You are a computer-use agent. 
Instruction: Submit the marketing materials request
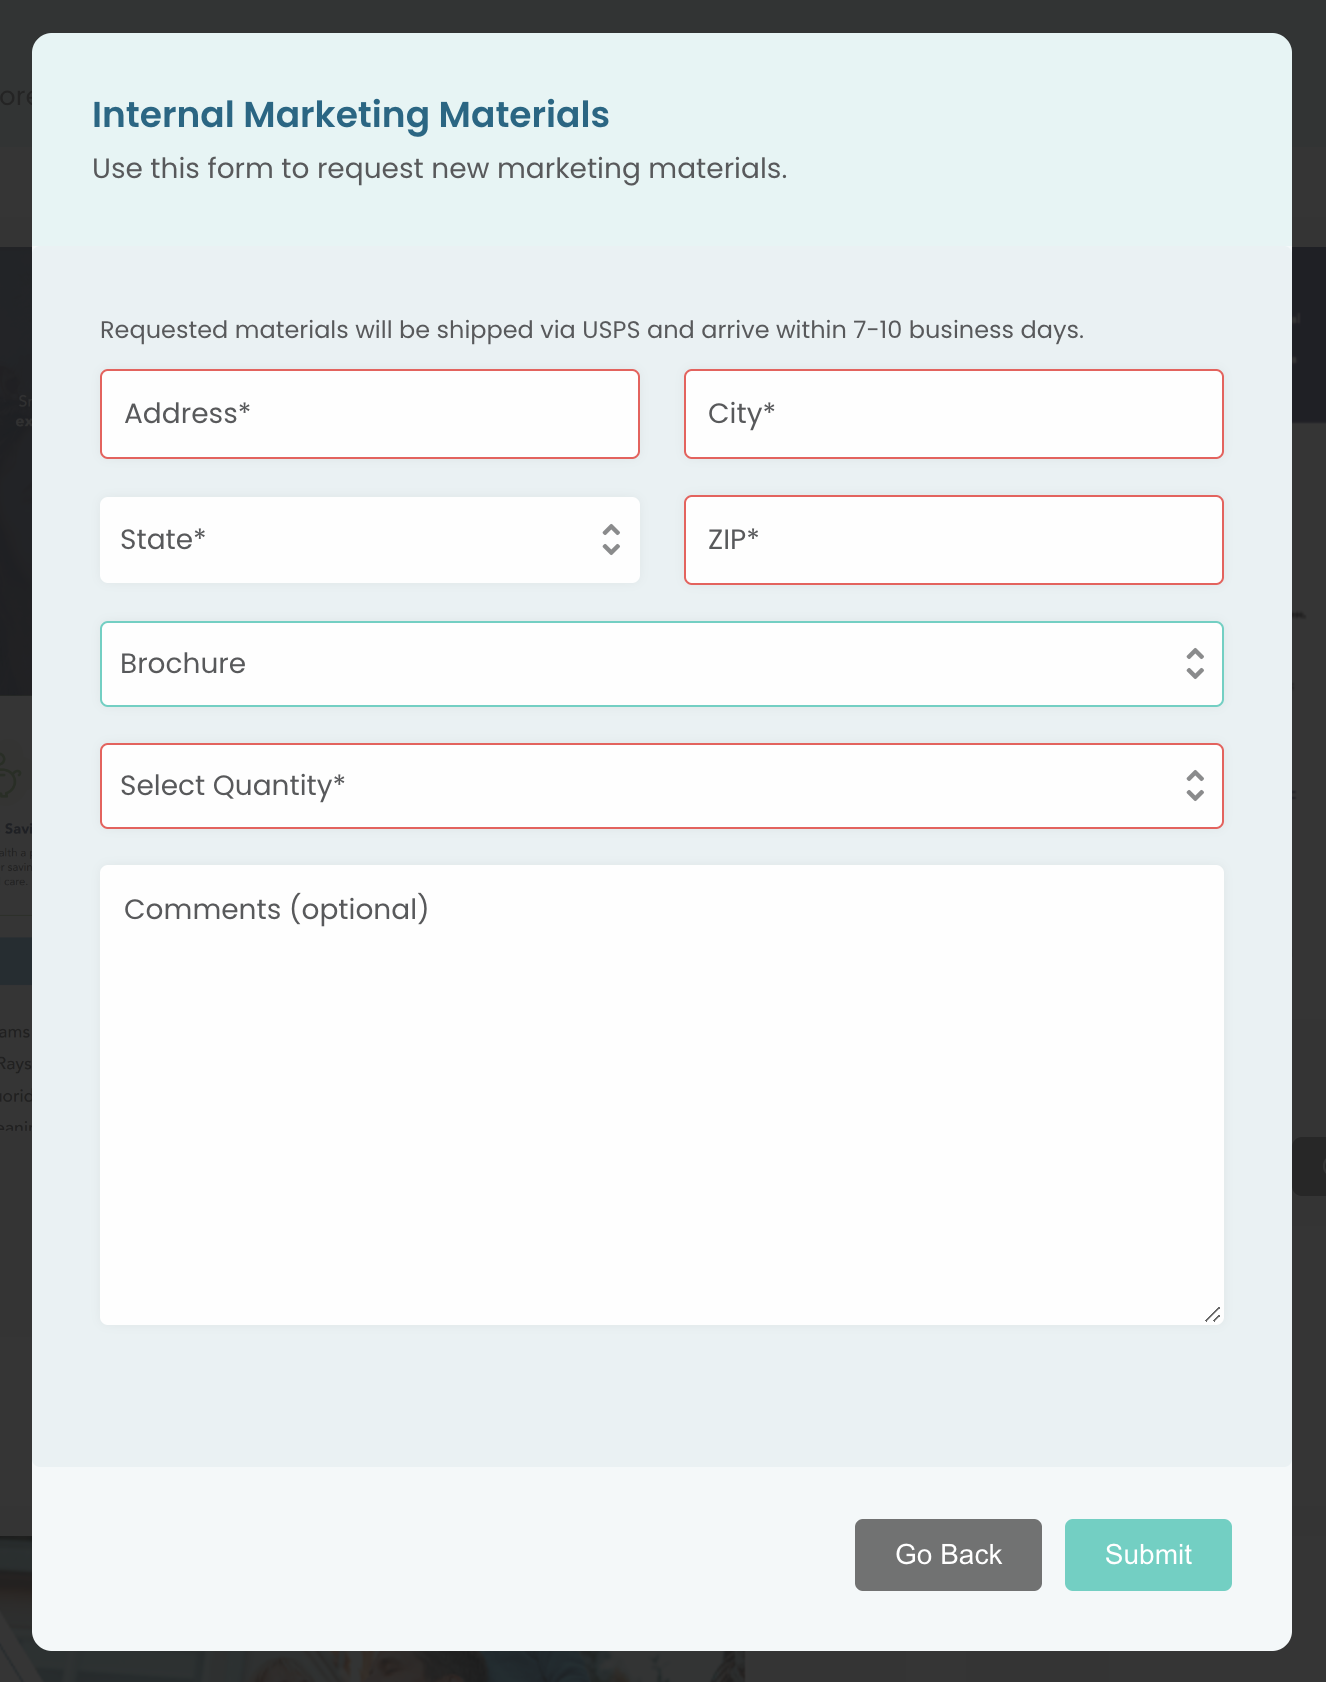[x=1147, y=1555]
